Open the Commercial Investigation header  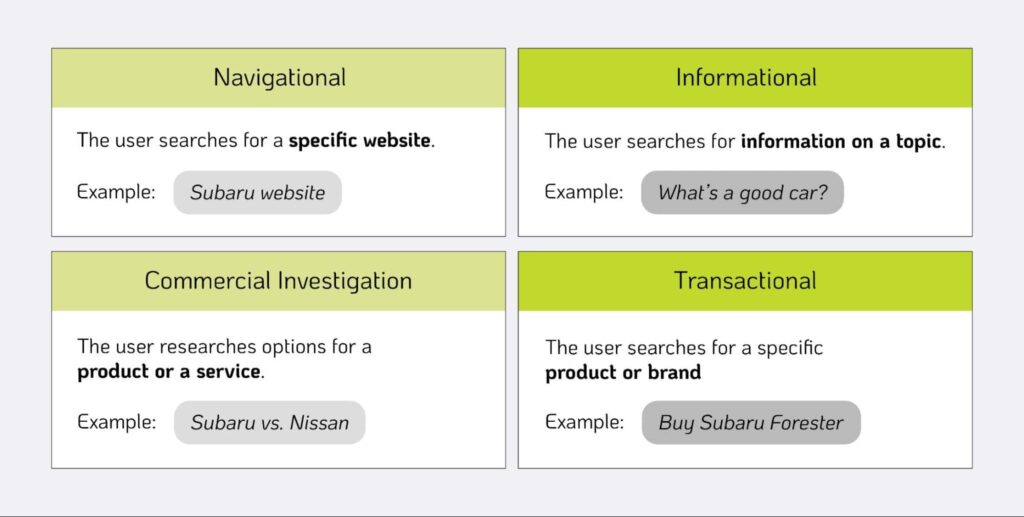279,281
